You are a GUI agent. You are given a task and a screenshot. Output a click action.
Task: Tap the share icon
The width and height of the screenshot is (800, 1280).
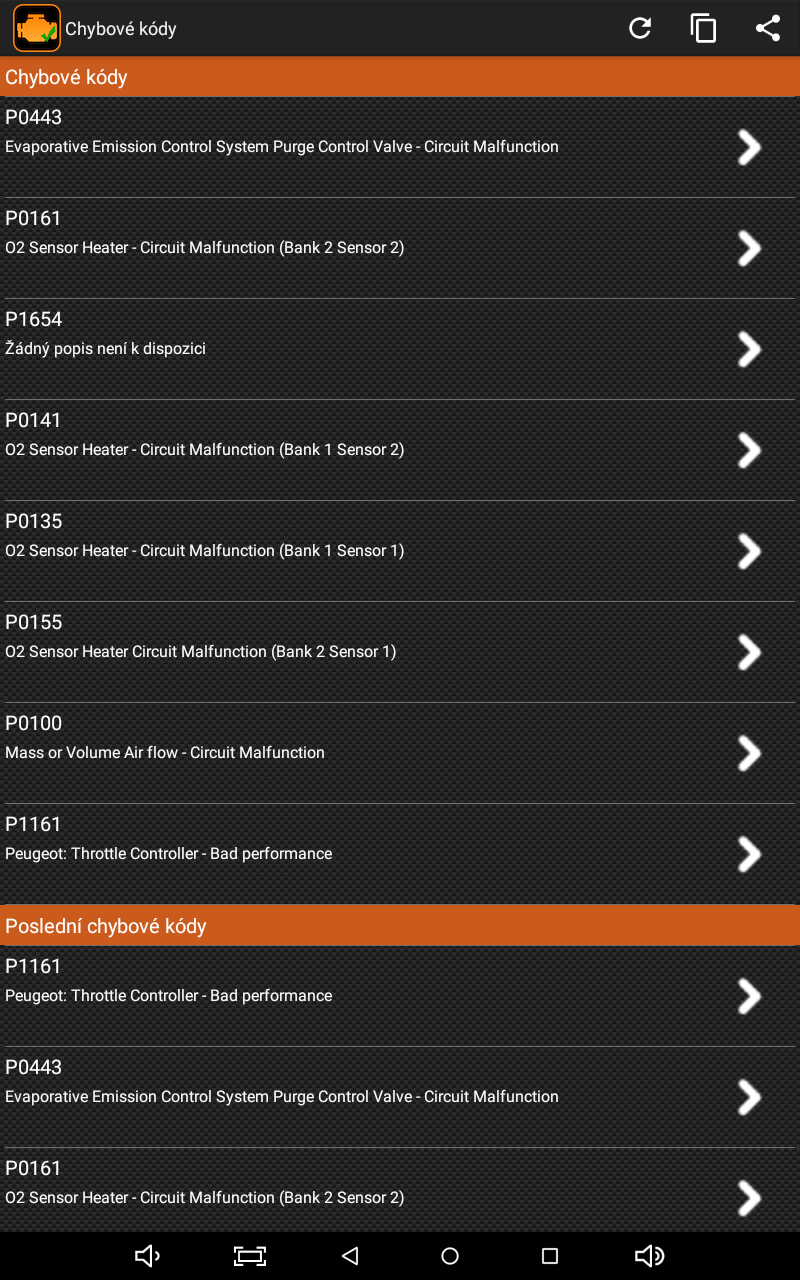[x=768, y=28]
